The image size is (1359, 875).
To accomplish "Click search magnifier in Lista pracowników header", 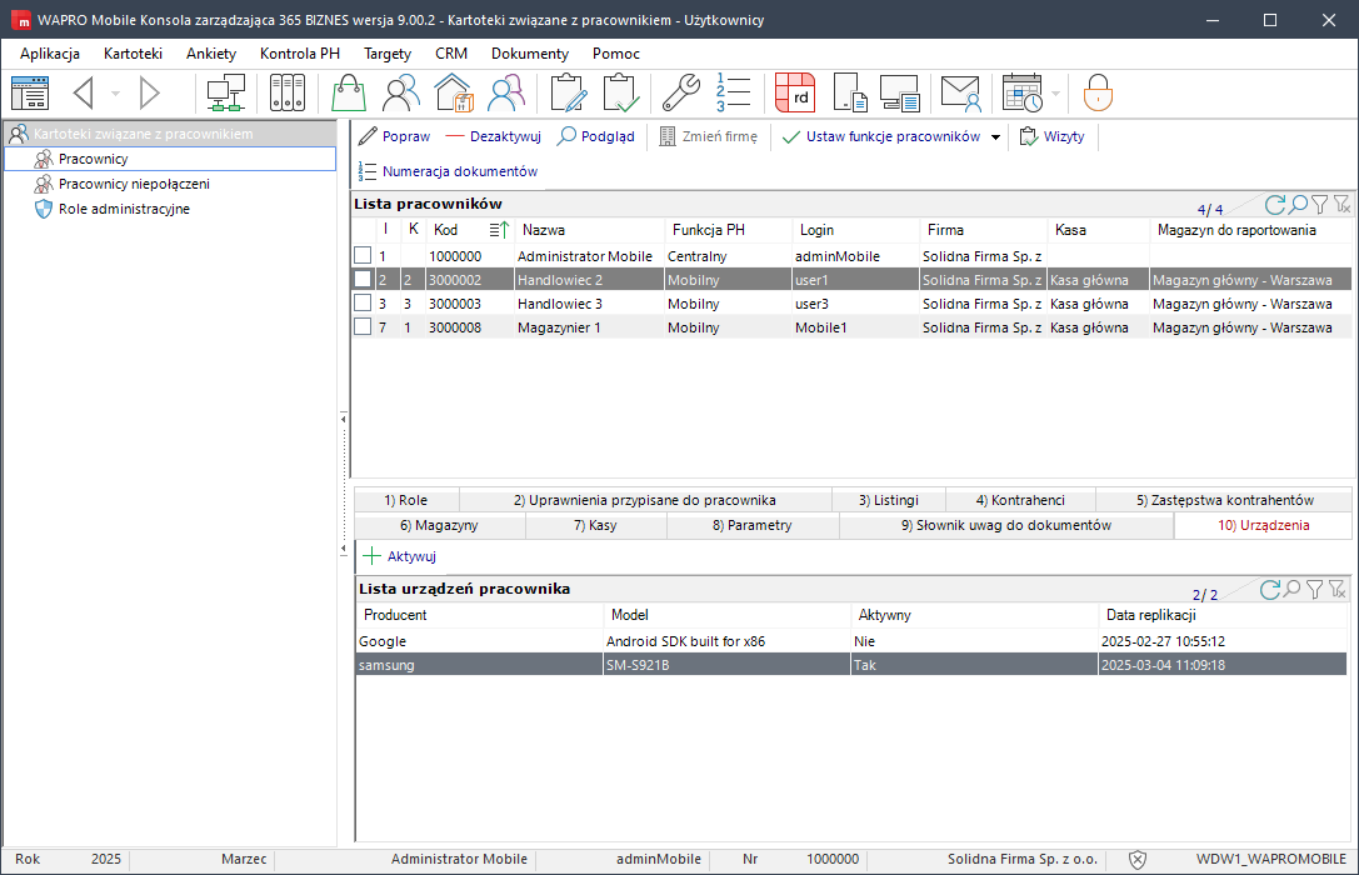I will pyautogui.click(x=1298, y=205).
